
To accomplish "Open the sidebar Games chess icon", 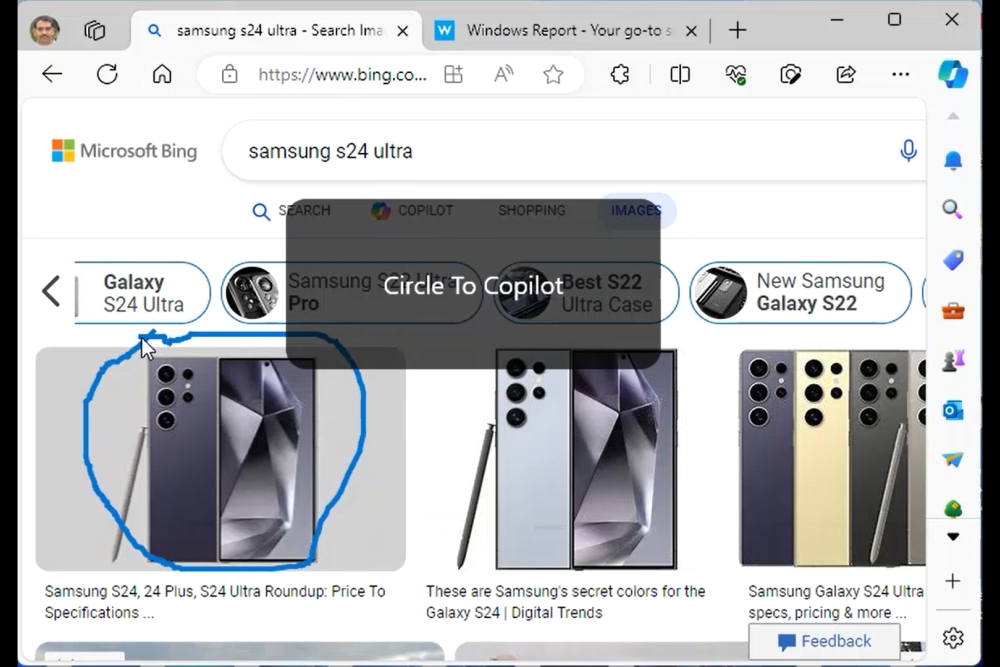I will (953, 360).
